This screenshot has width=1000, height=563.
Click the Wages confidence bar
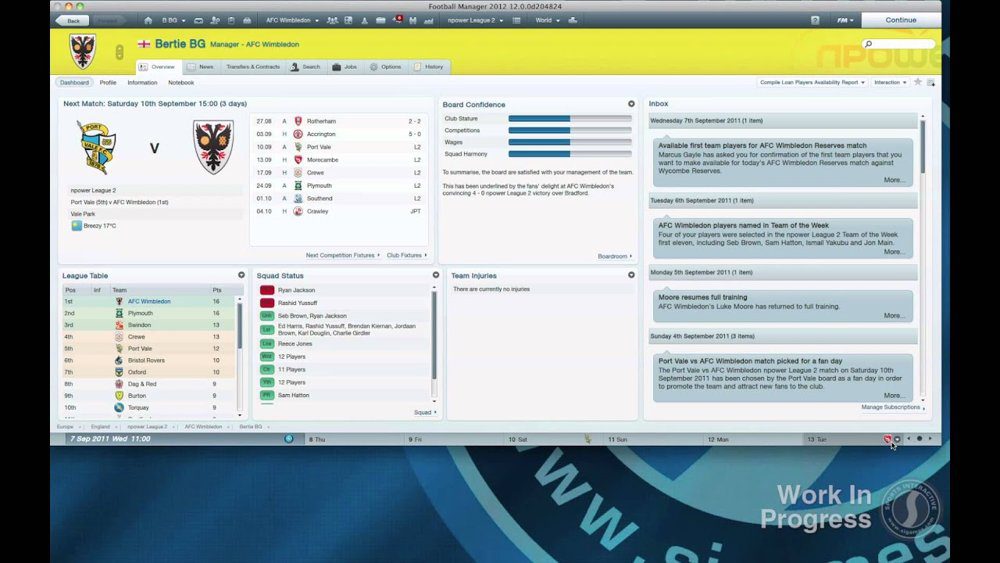tap(570, 142)
